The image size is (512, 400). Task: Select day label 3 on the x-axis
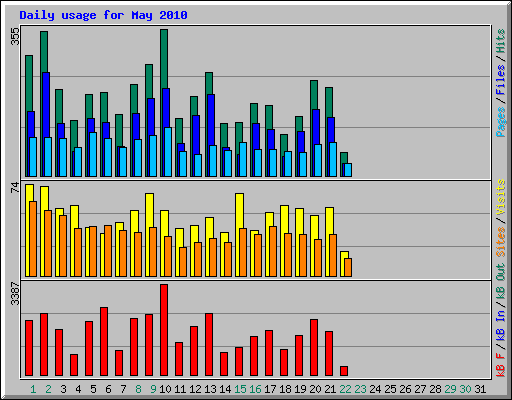tap(63, 389)
